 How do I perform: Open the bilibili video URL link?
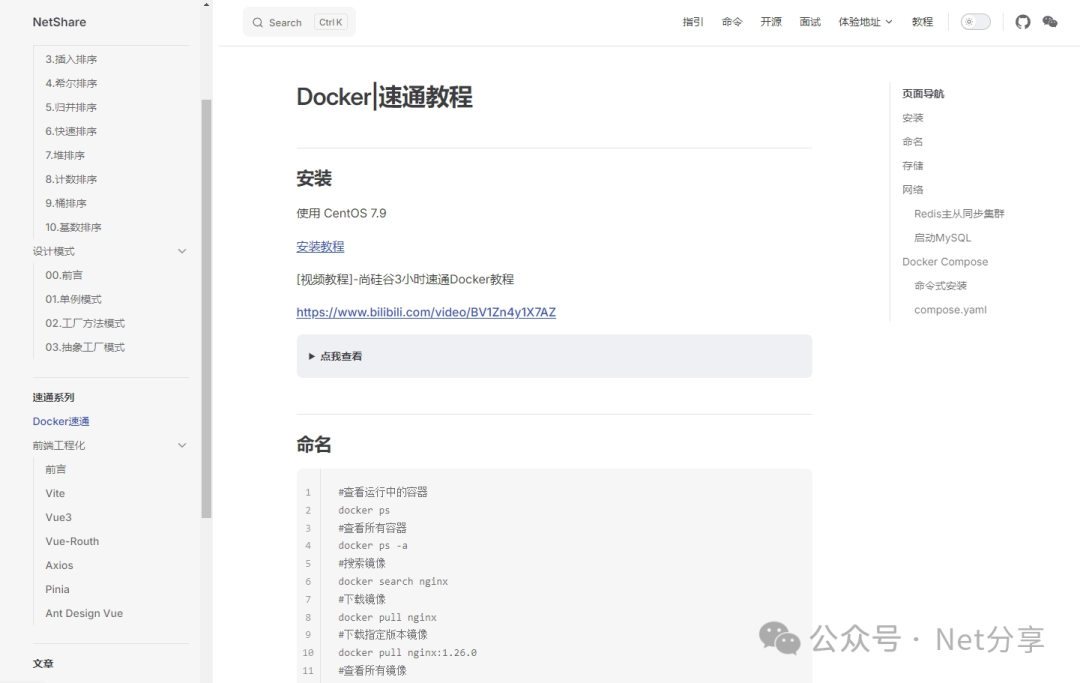pyautogui.click(x=426, y=312)
